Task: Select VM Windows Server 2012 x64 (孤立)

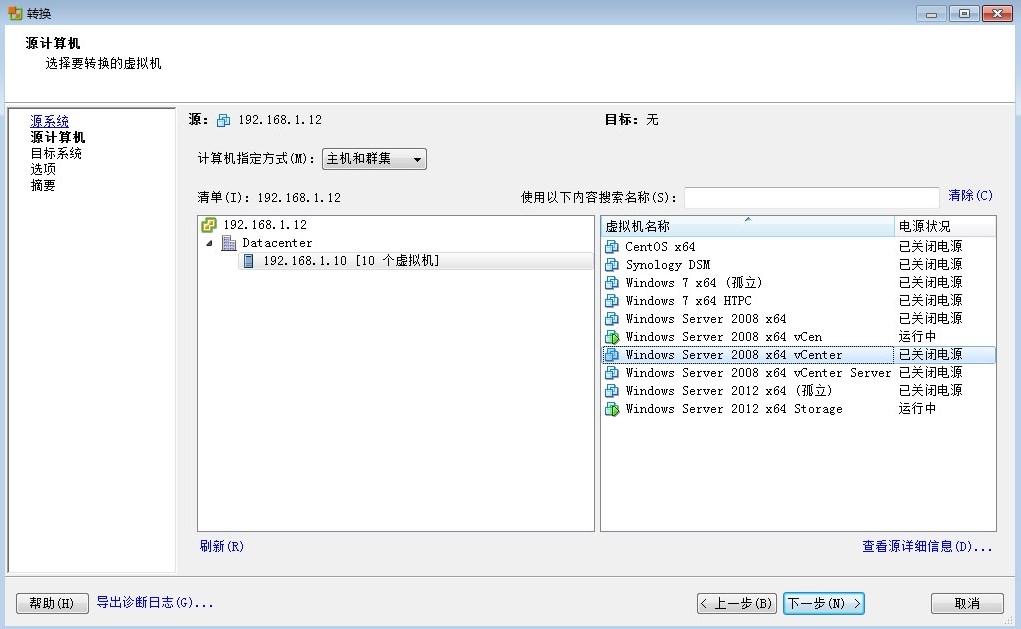Action: pyautogui.click(x=729, y=391)
